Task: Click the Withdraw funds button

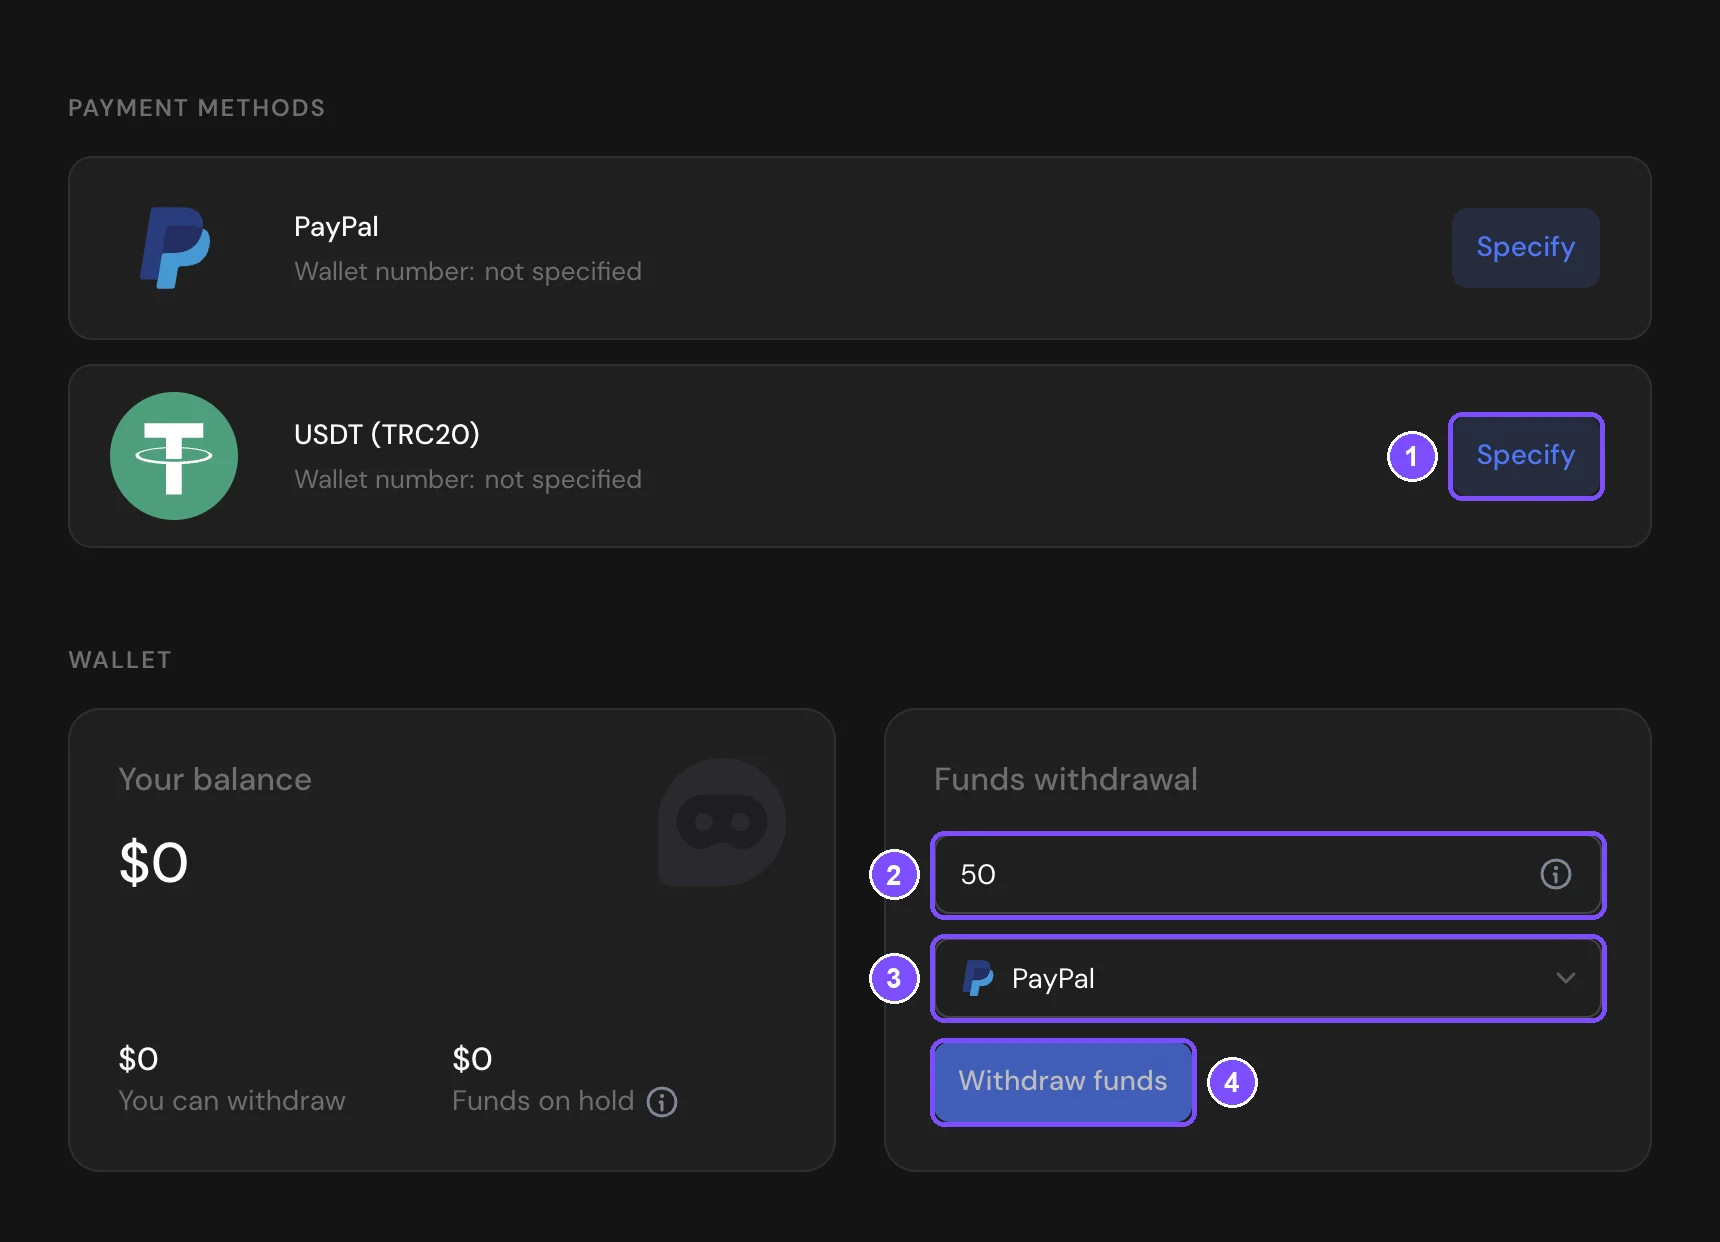Action: click(x=1063, y=1081)
